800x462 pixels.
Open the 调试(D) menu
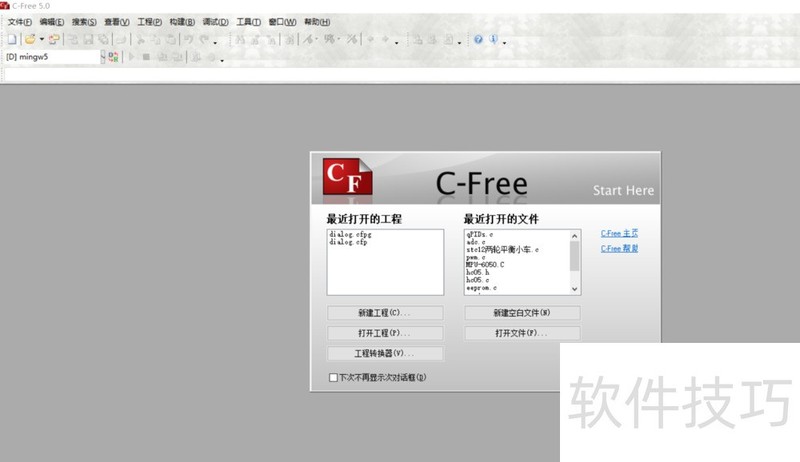(215, 22)
